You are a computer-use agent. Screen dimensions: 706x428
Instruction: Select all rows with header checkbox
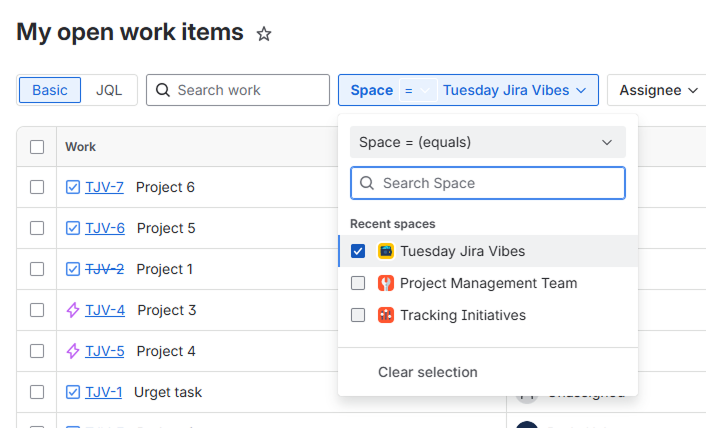tap(37, 147)
